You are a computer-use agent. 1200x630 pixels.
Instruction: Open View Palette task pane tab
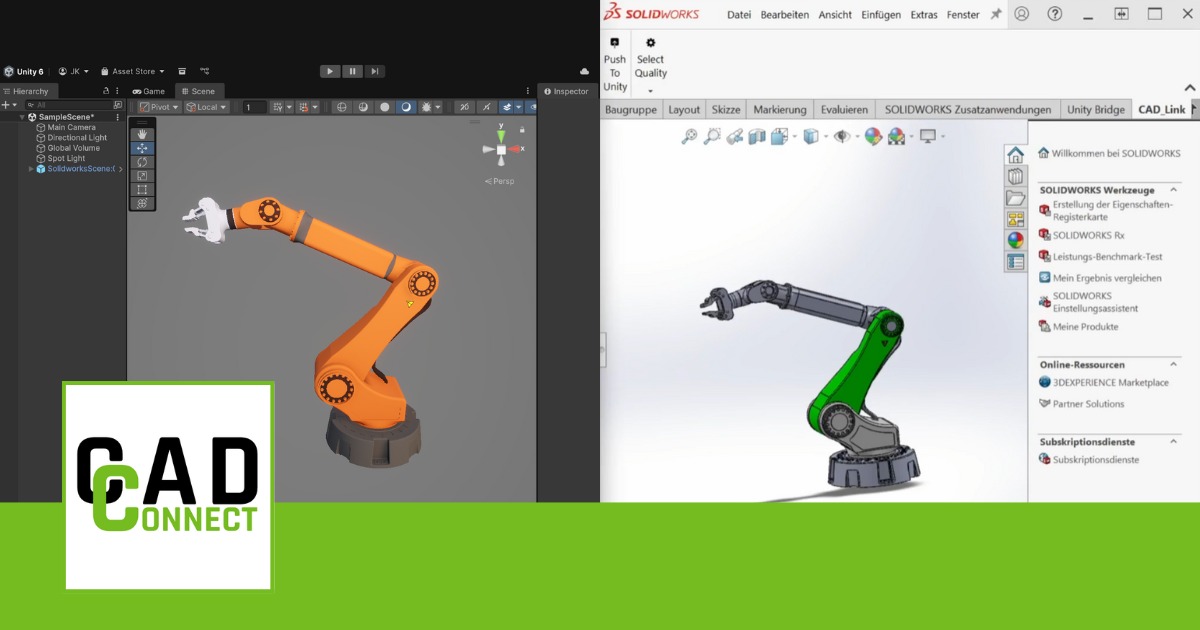(x=1015, y=219)
